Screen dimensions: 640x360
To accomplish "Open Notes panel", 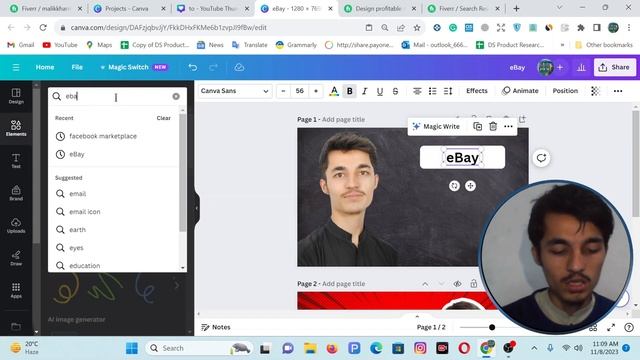I will [216, 327].
